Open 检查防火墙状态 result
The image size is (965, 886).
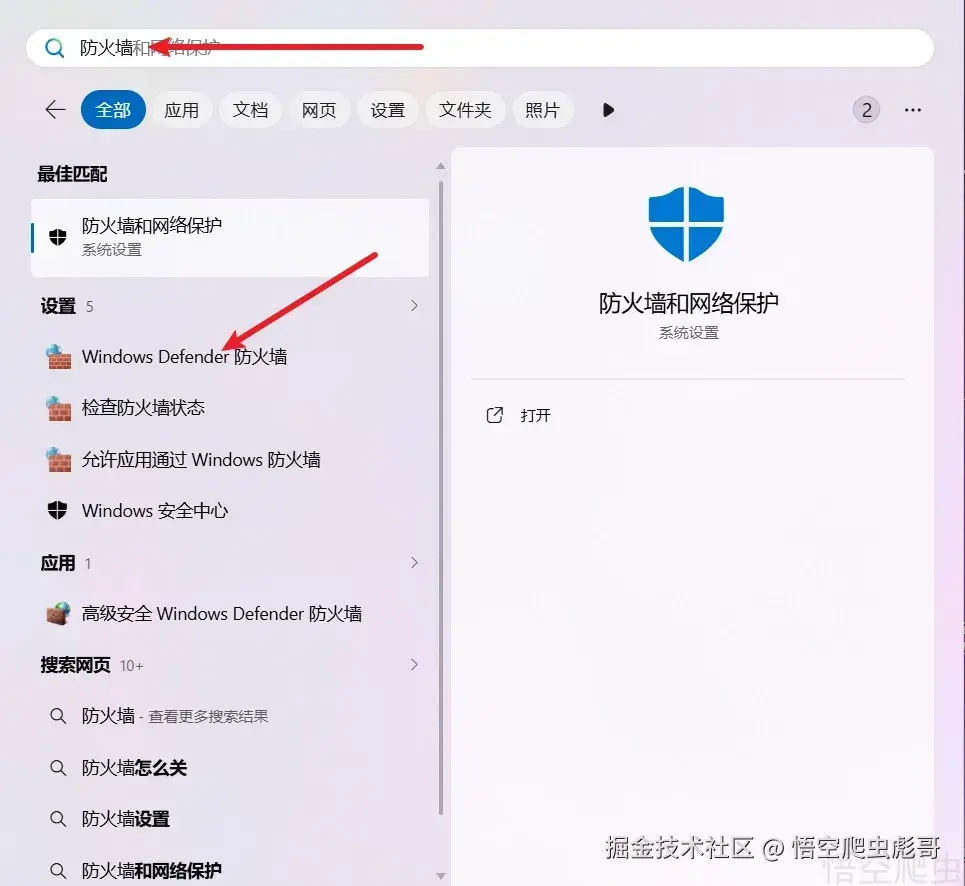(230, 408)
